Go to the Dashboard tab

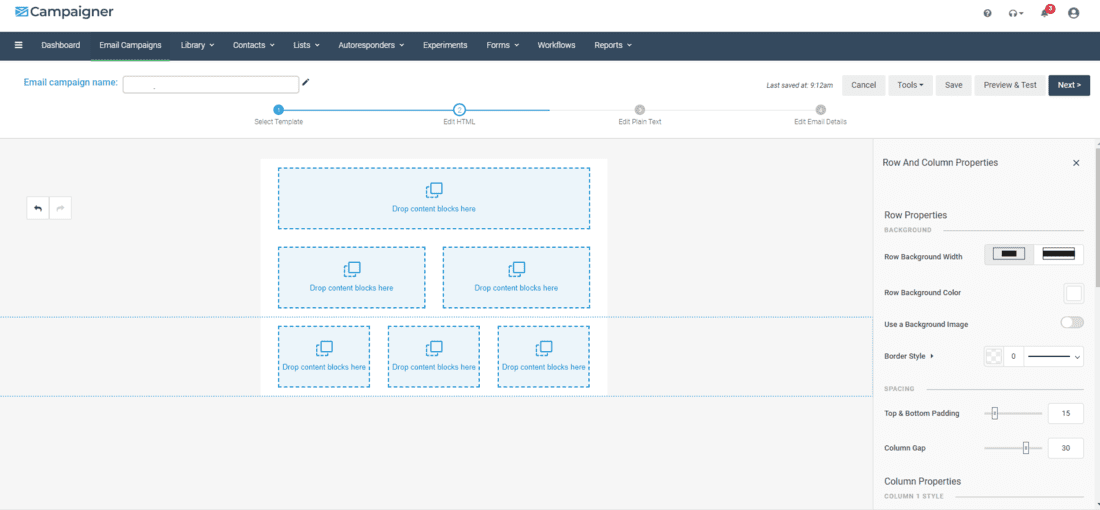[x=60, y=45]
